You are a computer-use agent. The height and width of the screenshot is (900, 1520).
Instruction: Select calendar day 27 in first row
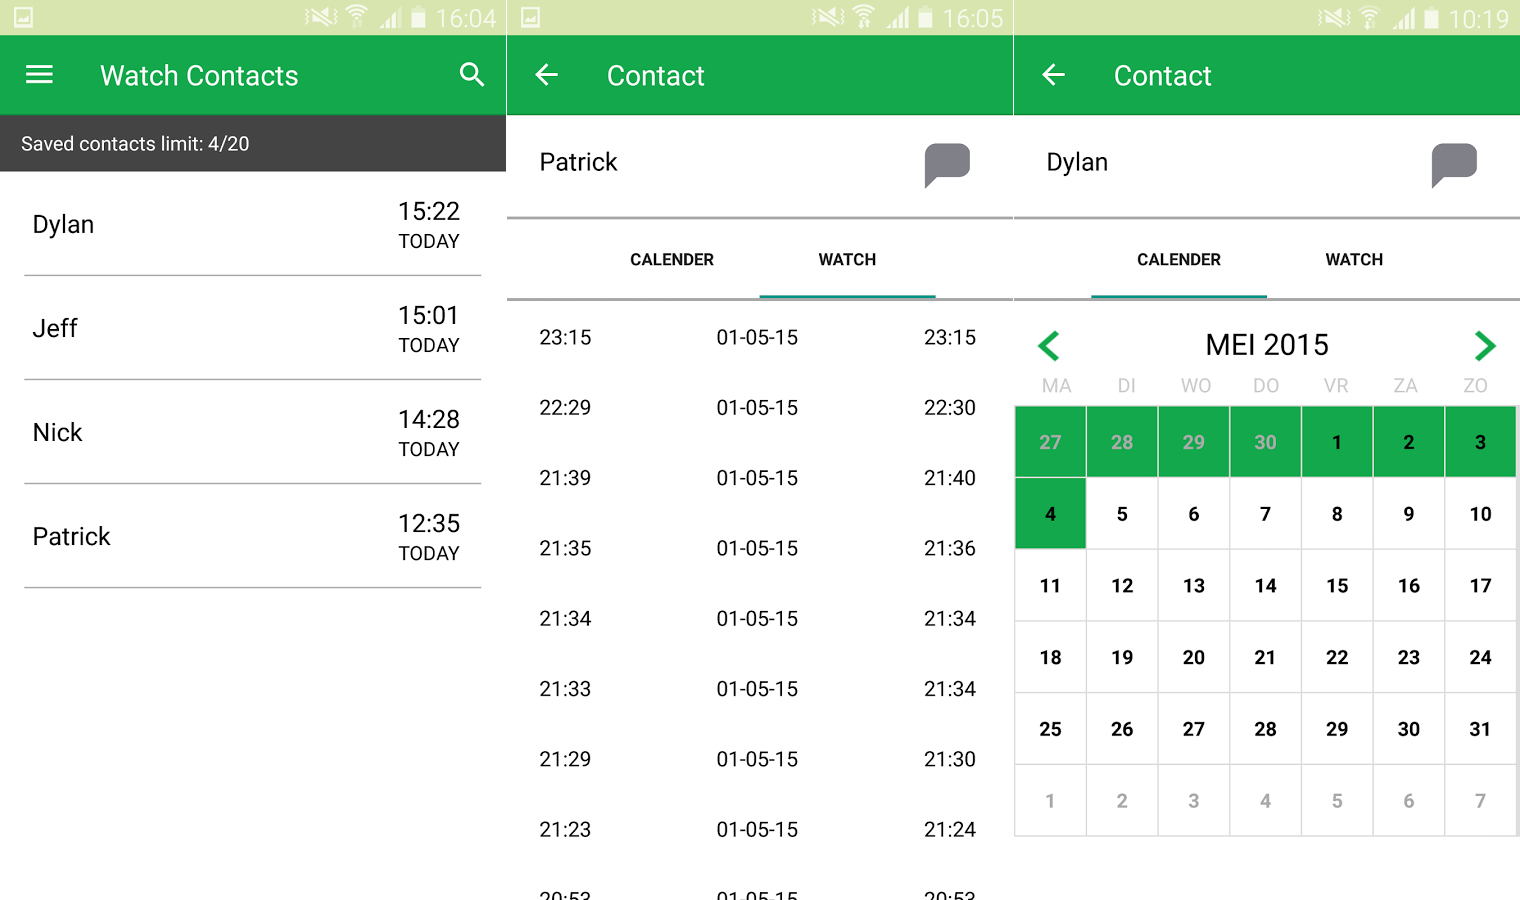(x=1050, y=442)
